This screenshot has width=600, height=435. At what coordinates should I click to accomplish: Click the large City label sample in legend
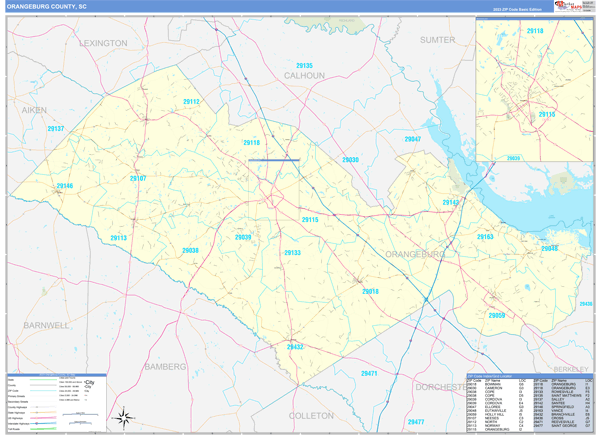[89, 383]
